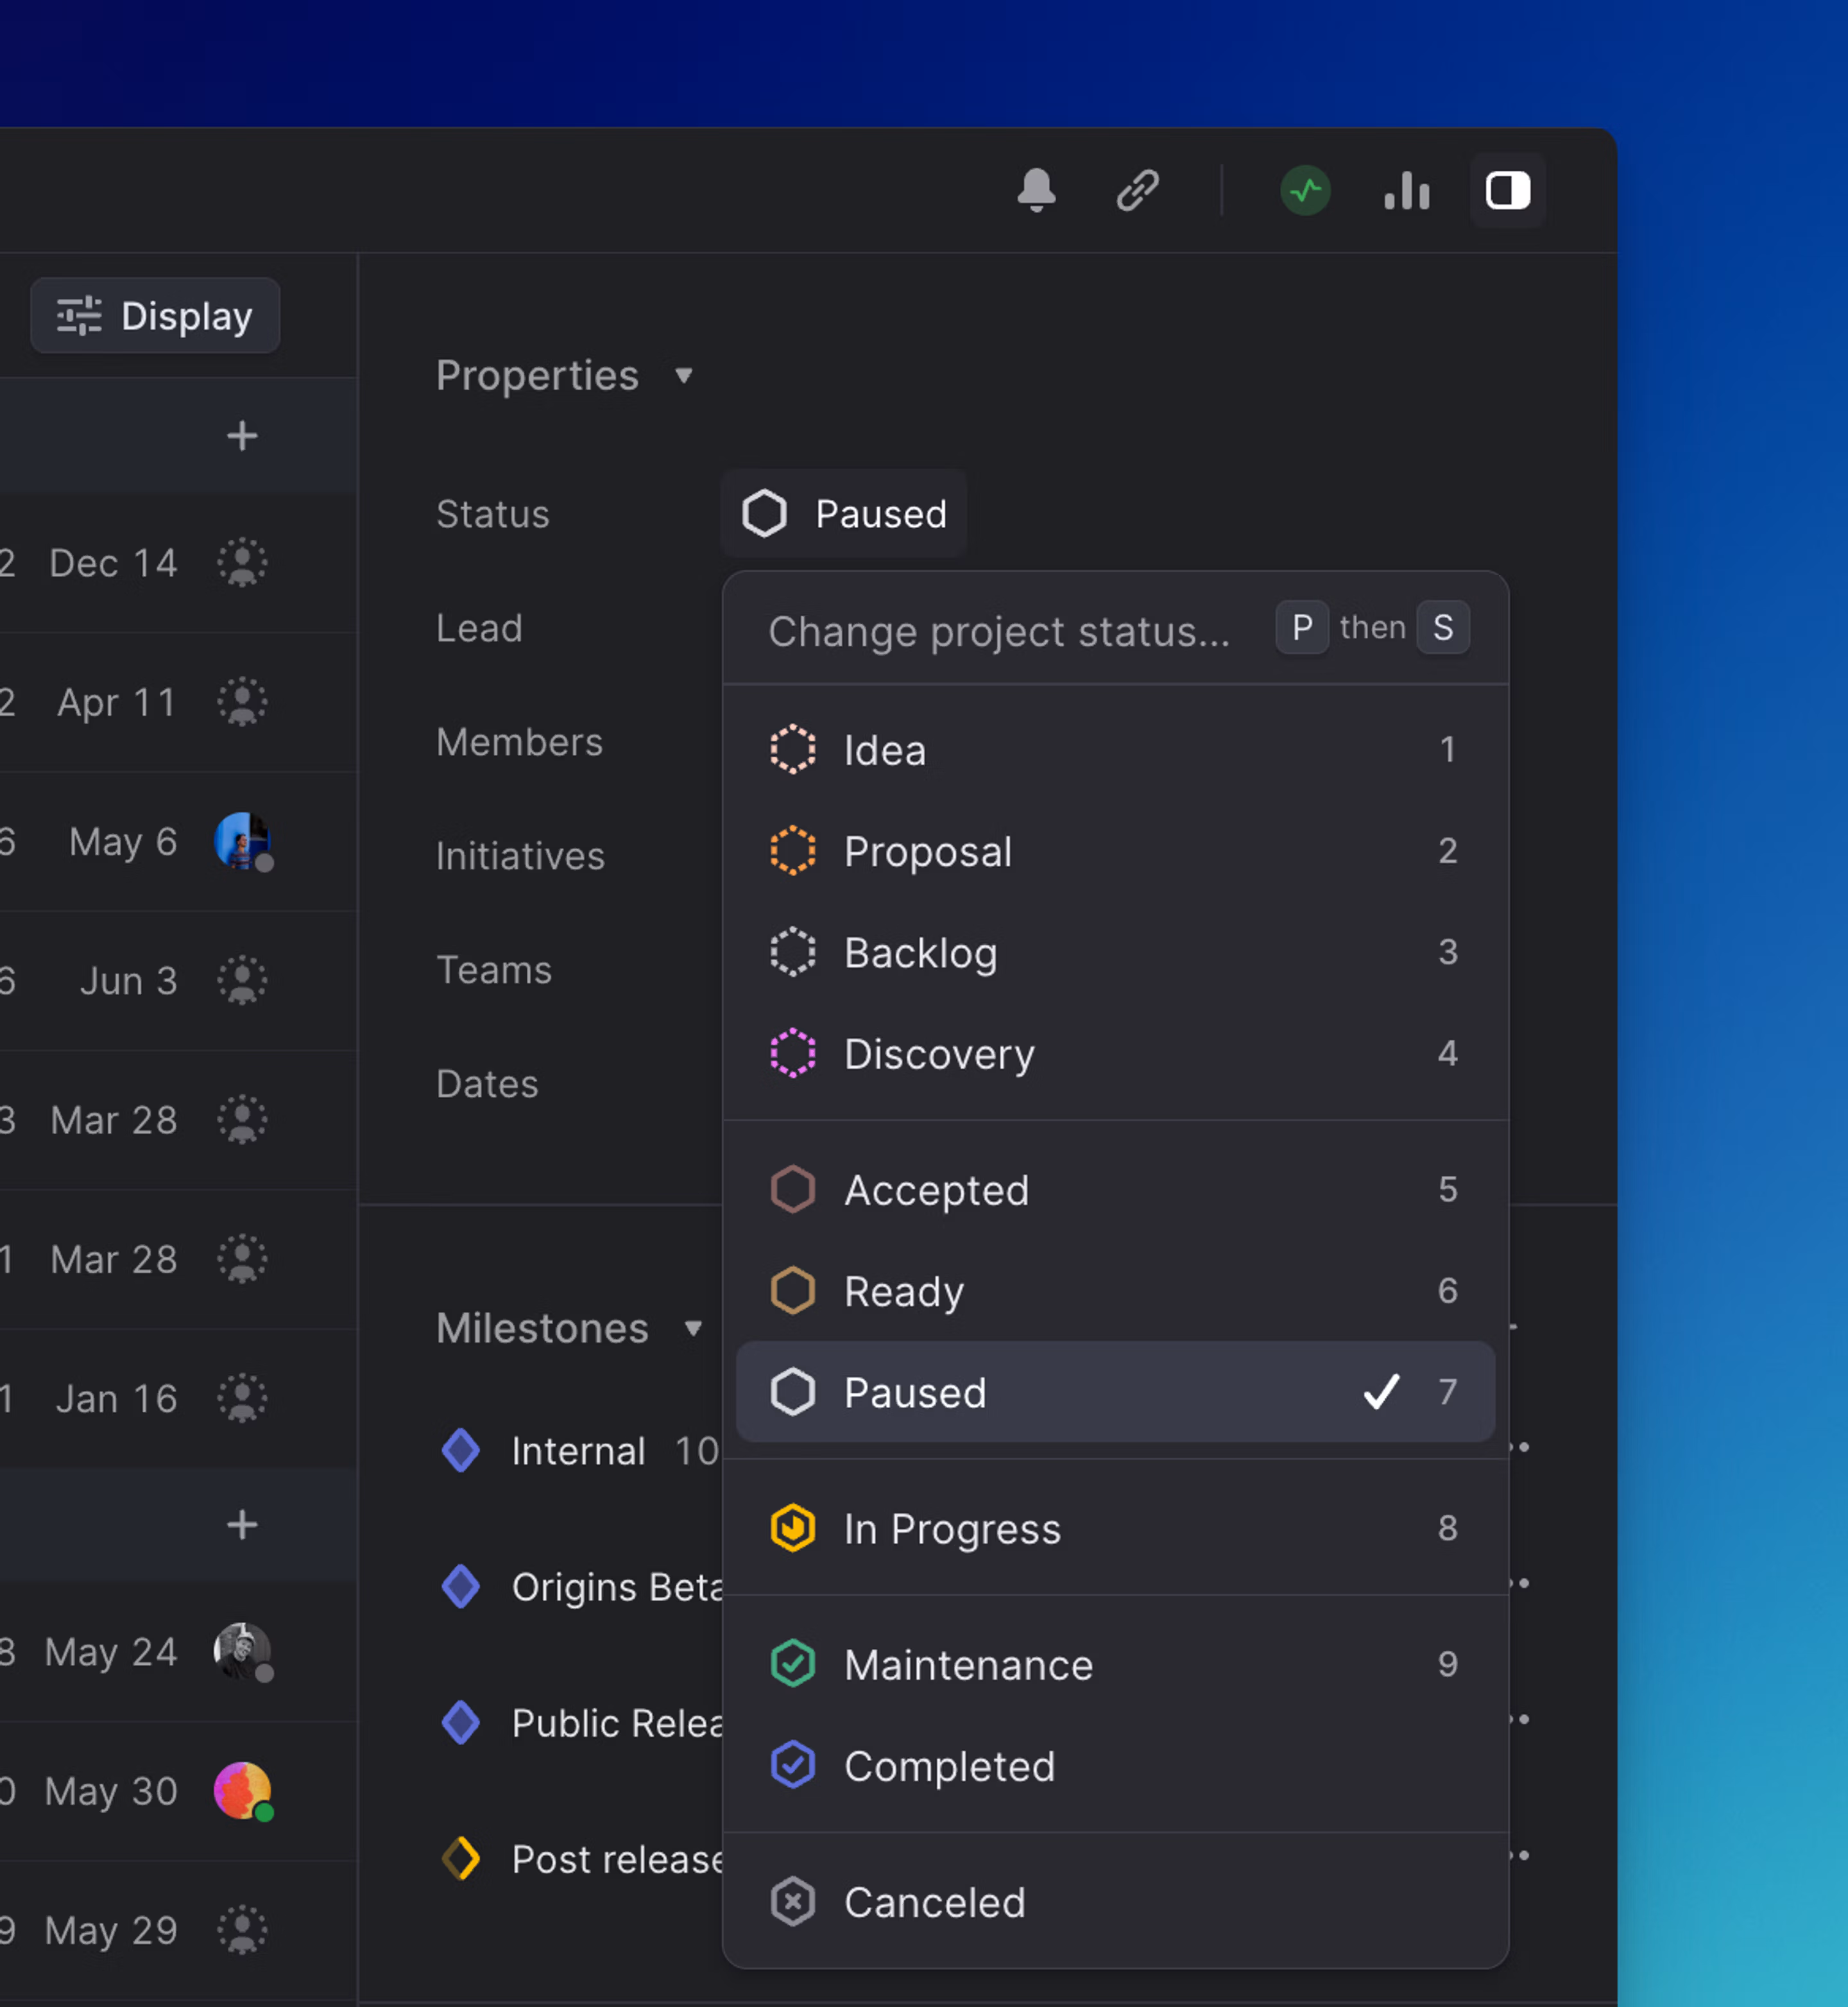Open the bar chart insights icon
The width and height of the screenshot is (1848, 2007).
pyautogui.click(x=1406, y=190)
